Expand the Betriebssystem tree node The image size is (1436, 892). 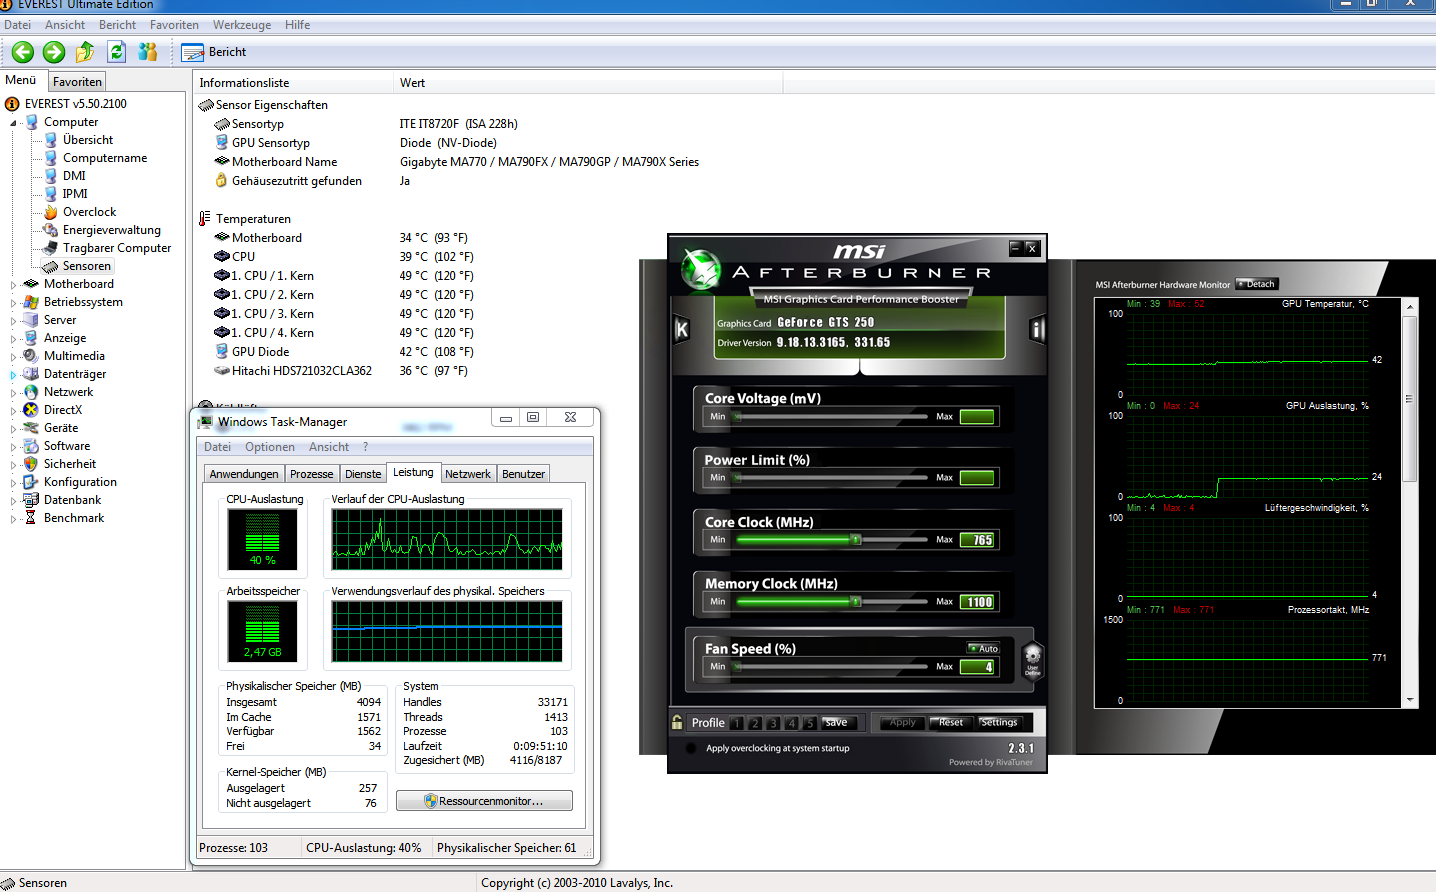tap(14, 303)
